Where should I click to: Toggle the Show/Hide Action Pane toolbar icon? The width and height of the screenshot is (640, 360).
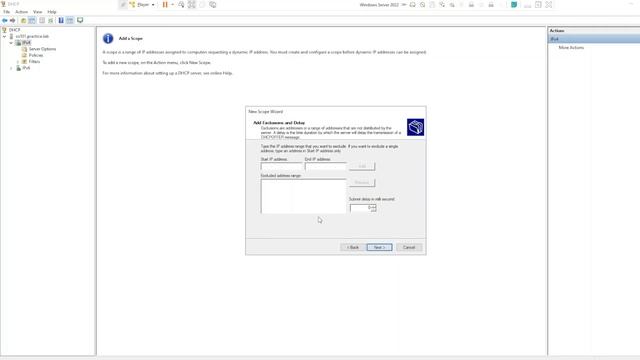pyautogui.click(x=70, y=20)
